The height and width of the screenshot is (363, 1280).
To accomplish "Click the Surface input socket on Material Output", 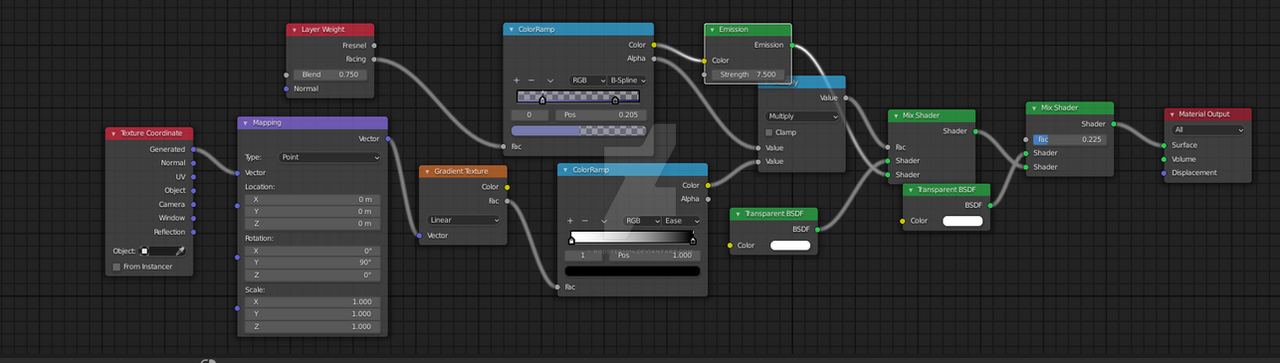I will (x=1164, y=145).
